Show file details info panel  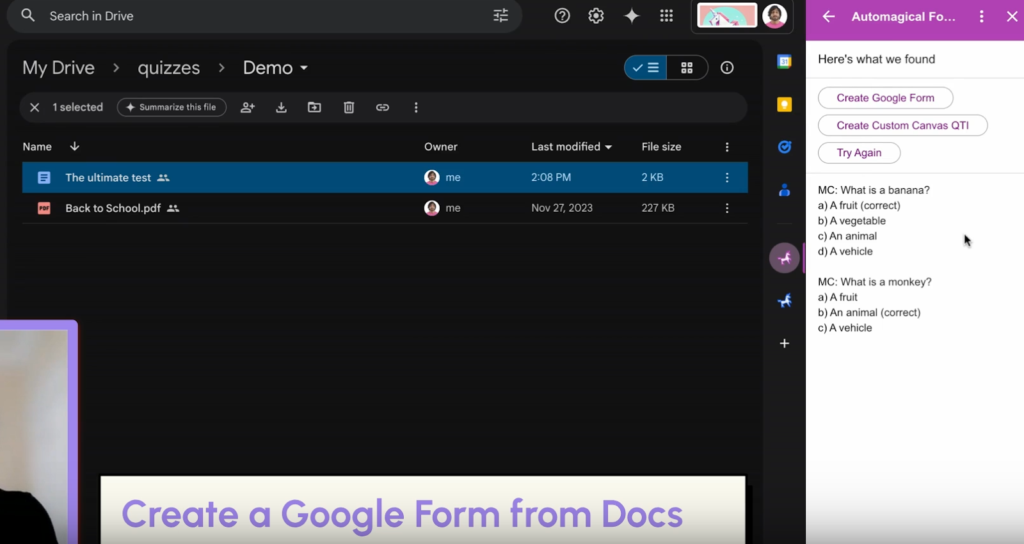coord(727,67)
